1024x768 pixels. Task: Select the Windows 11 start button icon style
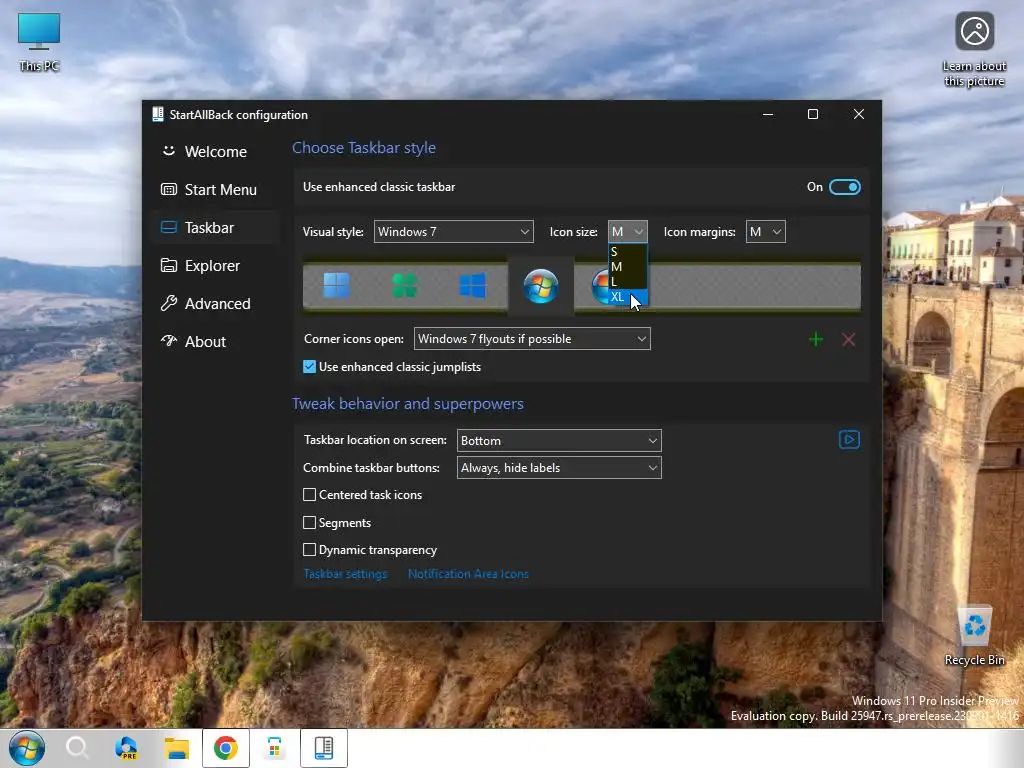point(336,286)
